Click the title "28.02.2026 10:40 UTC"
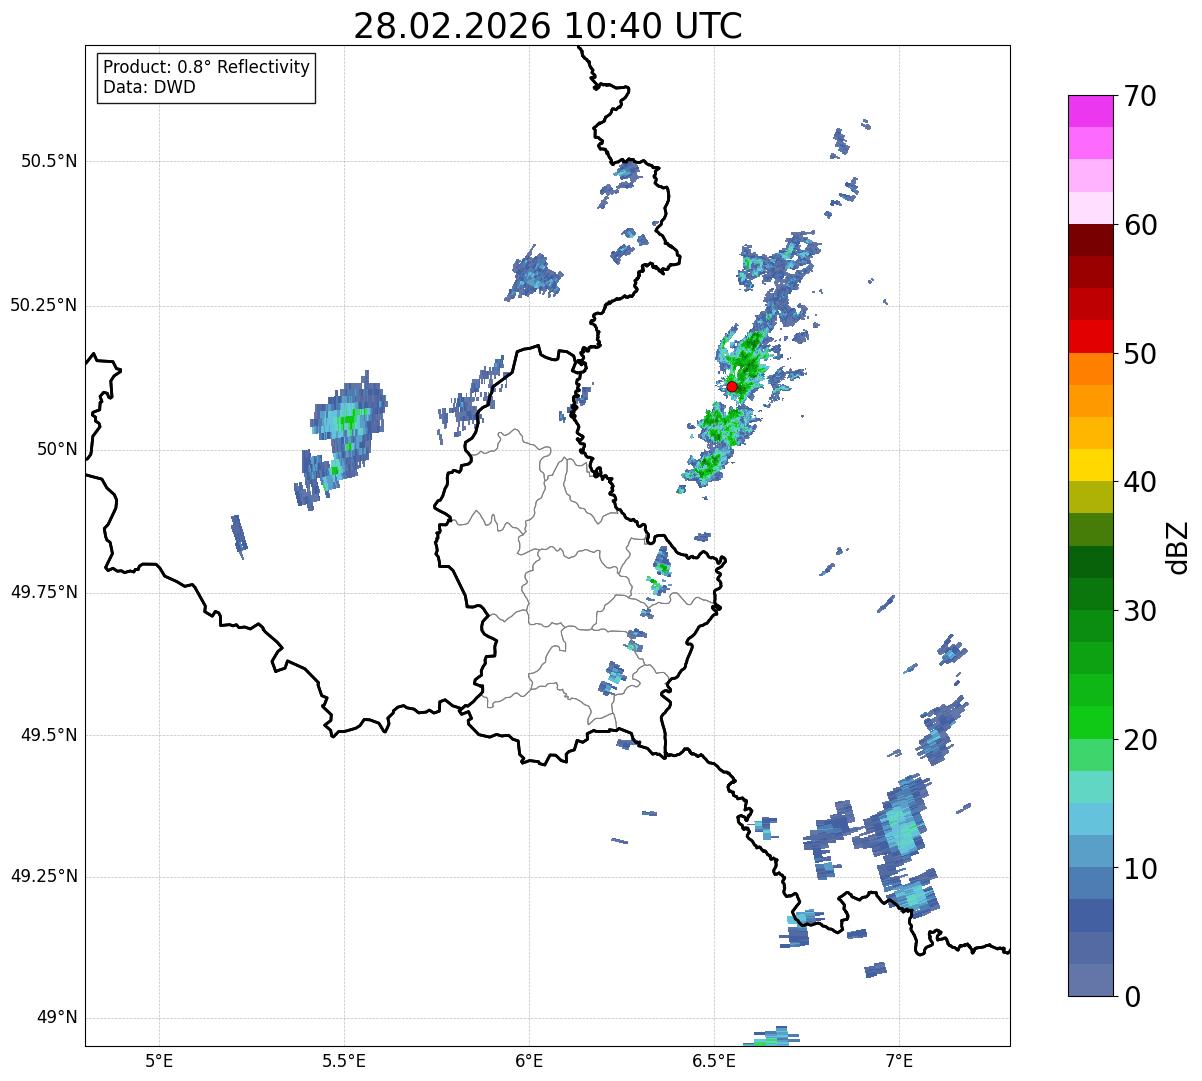The image size is (1202, 1081). click(548, 25)
